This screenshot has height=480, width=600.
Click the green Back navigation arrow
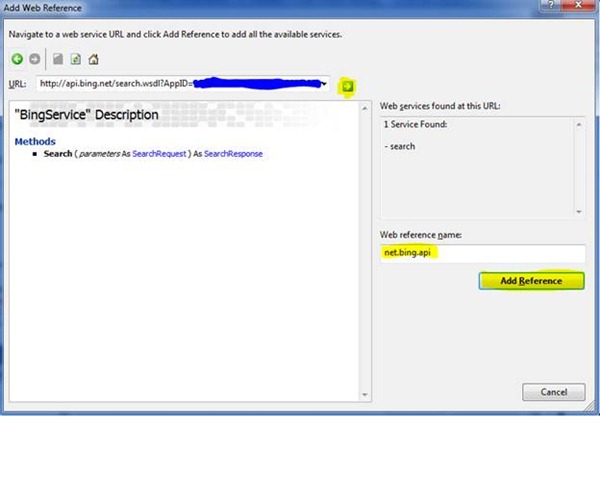pyautogui.click(x=17, y=59)
